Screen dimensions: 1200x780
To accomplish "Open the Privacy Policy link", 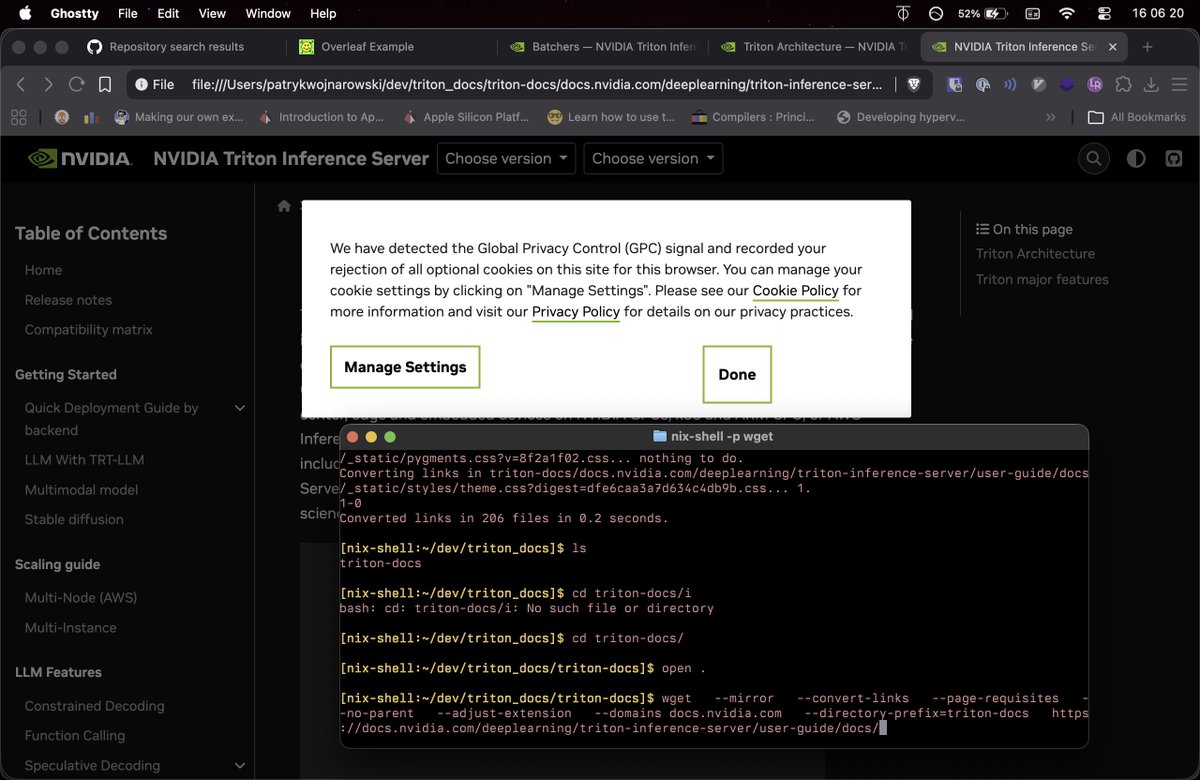I will click(575, 312).
